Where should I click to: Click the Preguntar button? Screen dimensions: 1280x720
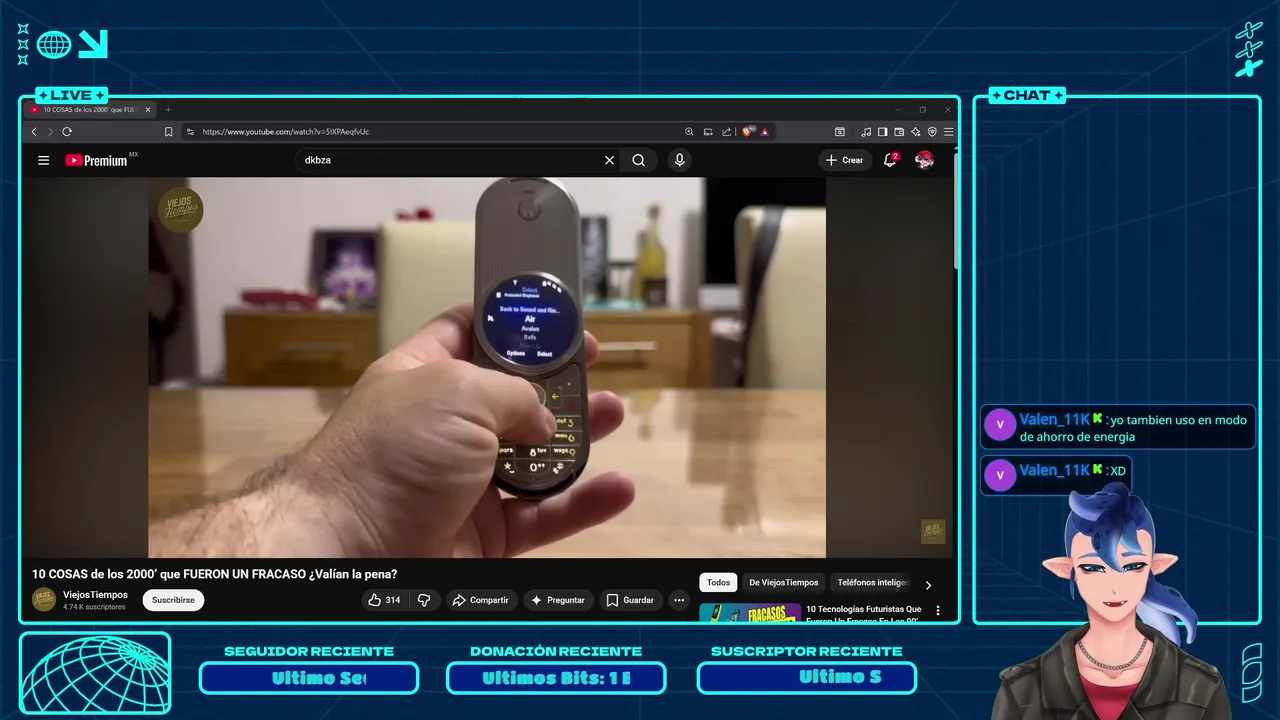[x=558, y=600]
